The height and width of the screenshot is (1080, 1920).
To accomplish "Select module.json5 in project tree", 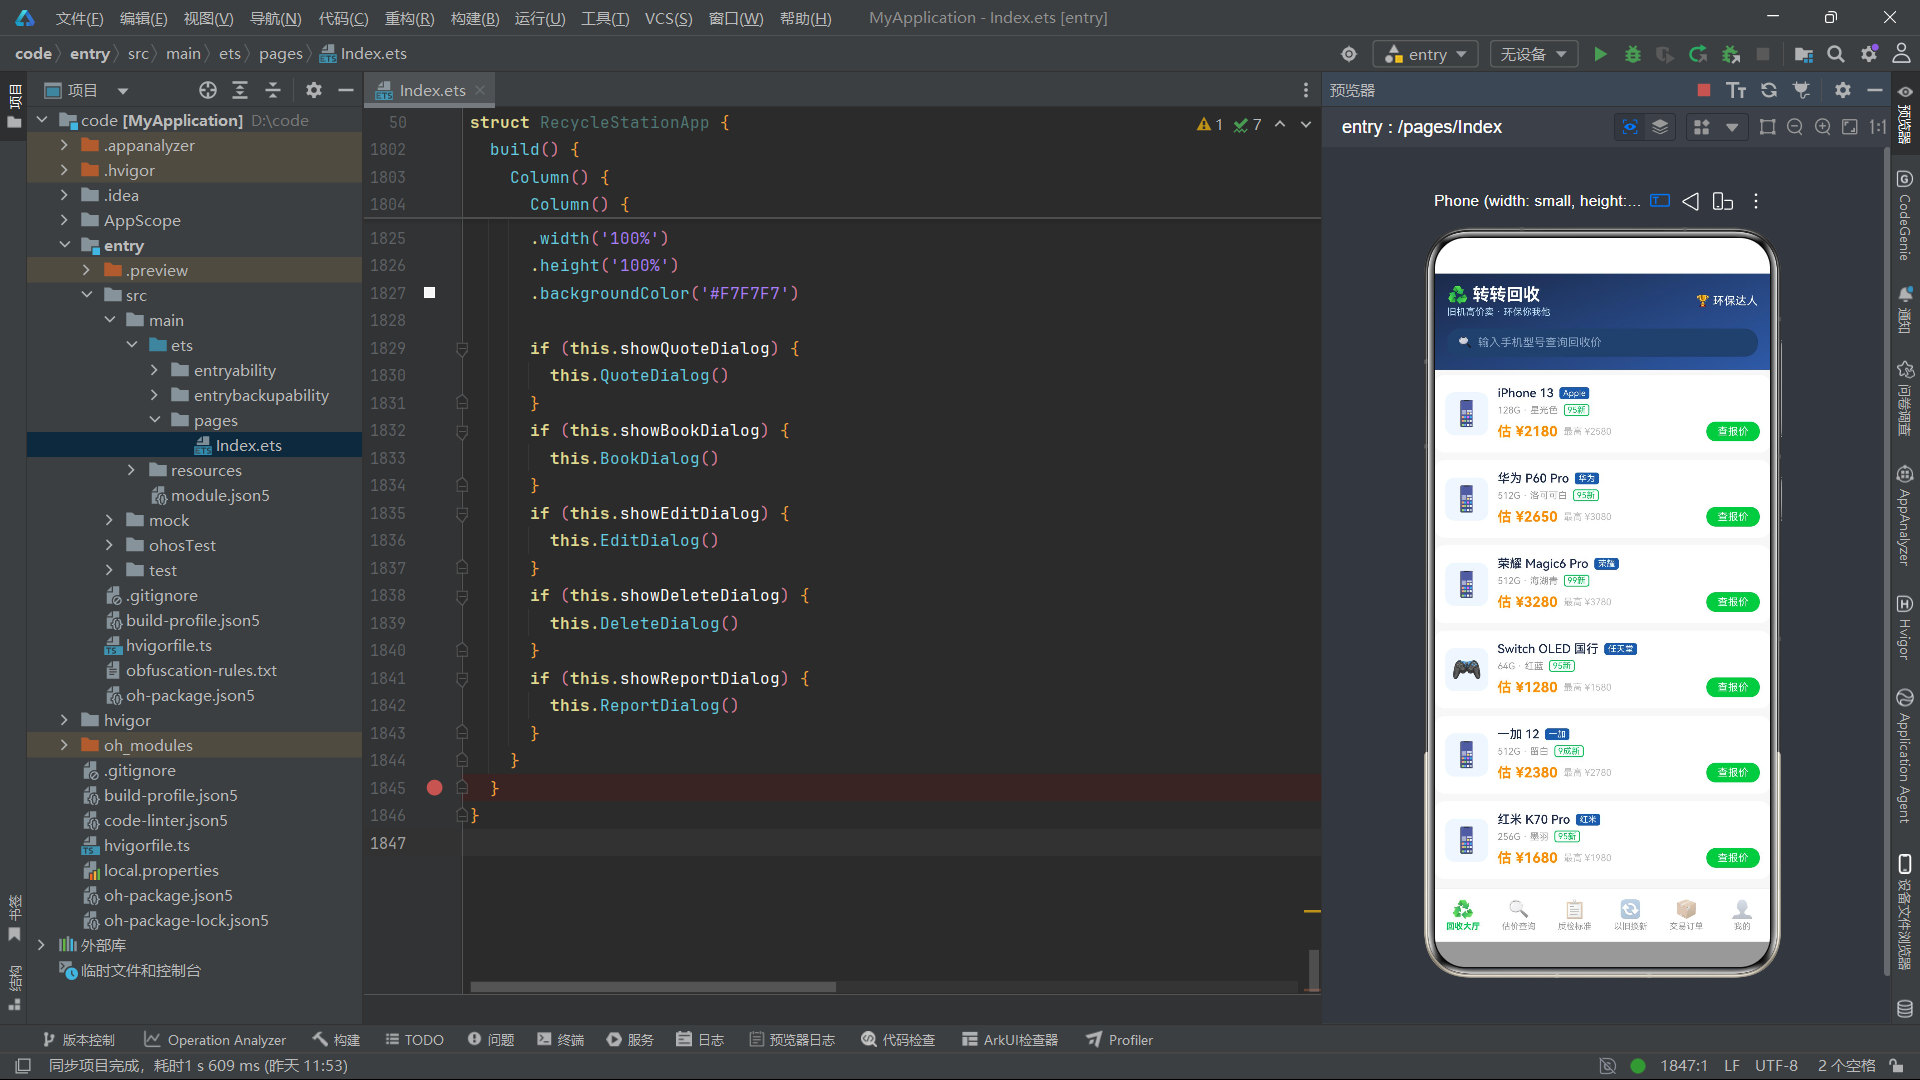I will tap(220, 495).
